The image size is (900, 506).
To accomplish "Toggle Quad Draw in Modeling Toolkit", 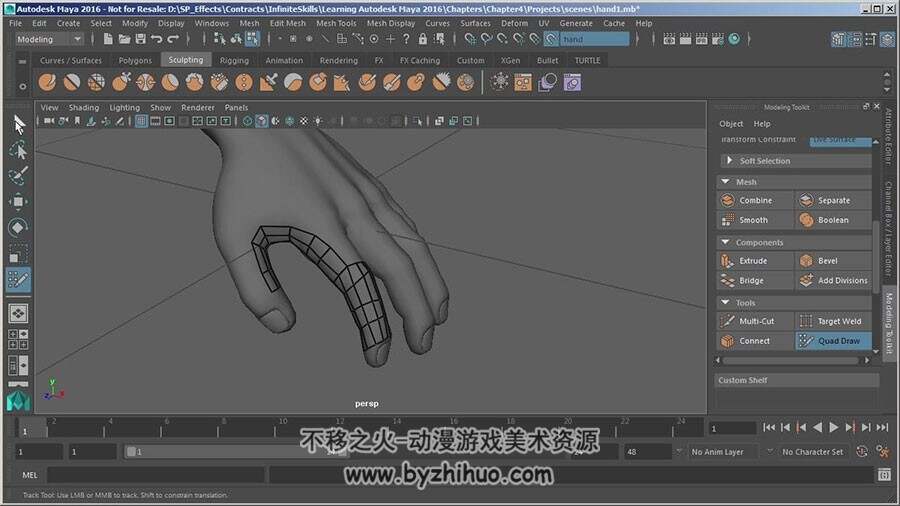I will [833, 341].
